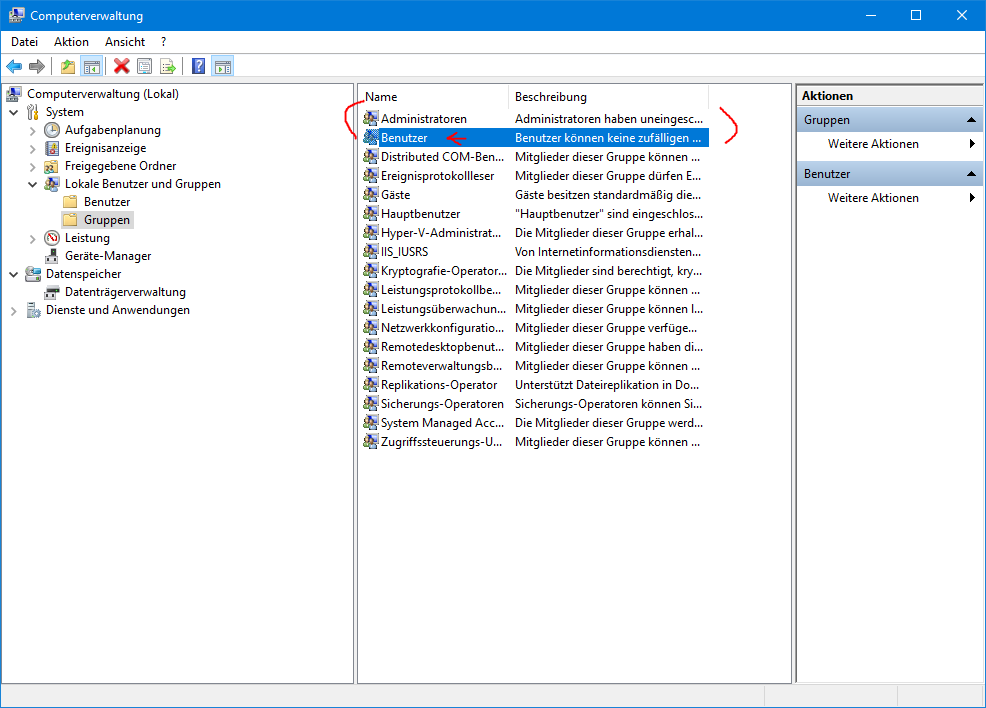Screen dimensions: 986x708
Task: Toggle the Action pane toolbar icon
Action: 223,66
